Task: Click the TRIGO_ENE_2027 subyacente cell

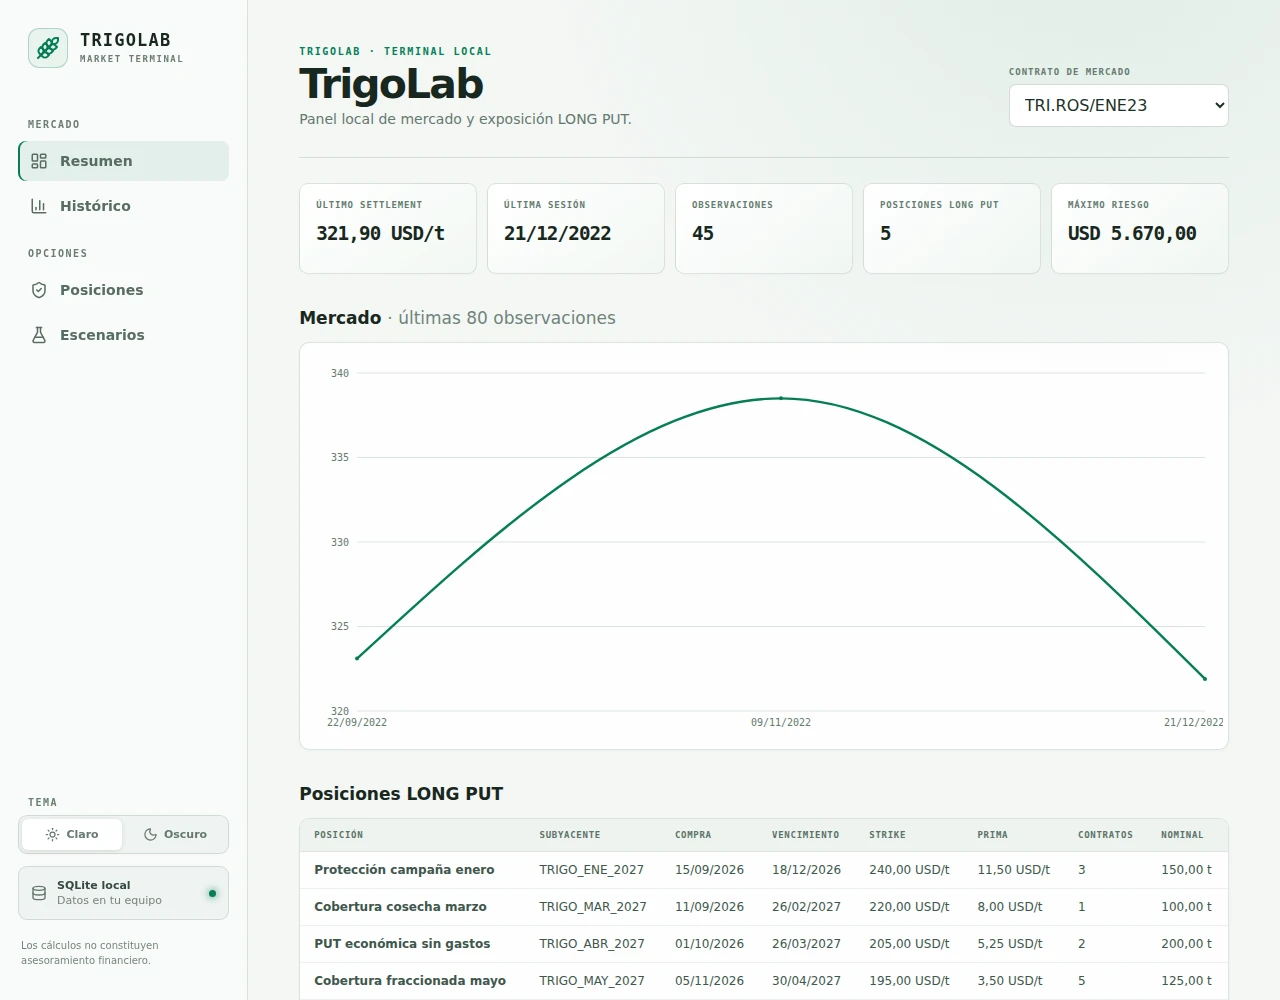Action: click(x=591, y=870)
